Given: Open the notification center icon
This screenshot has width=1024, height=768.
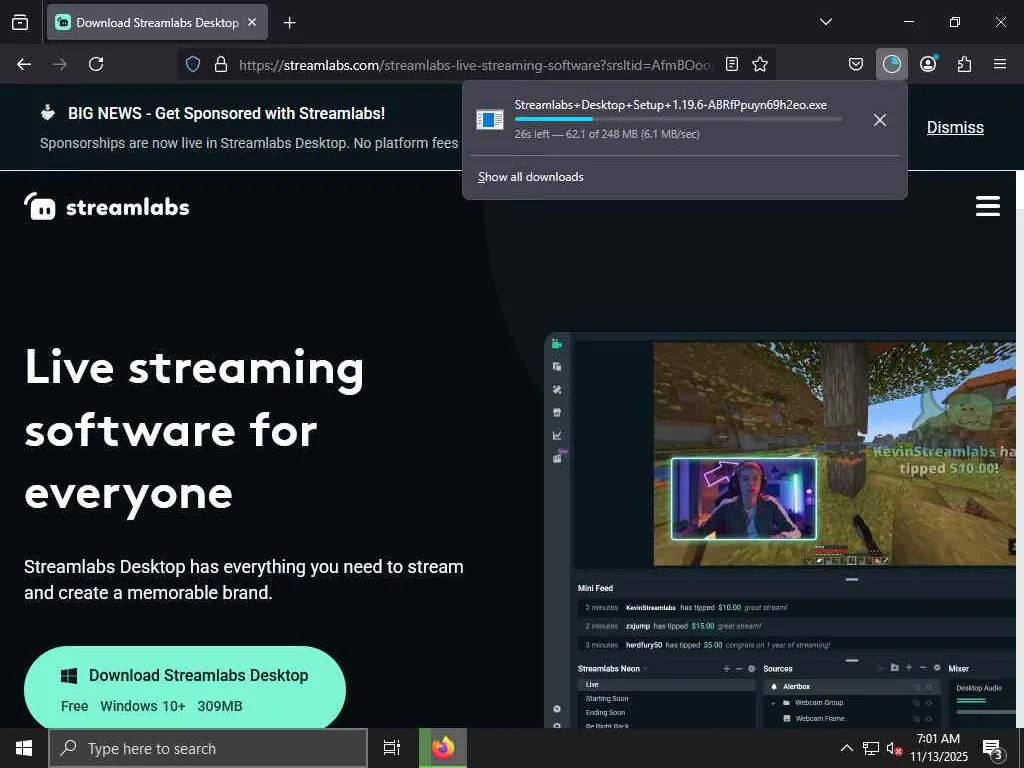Looking at the screenshot, I should [x=993, y=749].
